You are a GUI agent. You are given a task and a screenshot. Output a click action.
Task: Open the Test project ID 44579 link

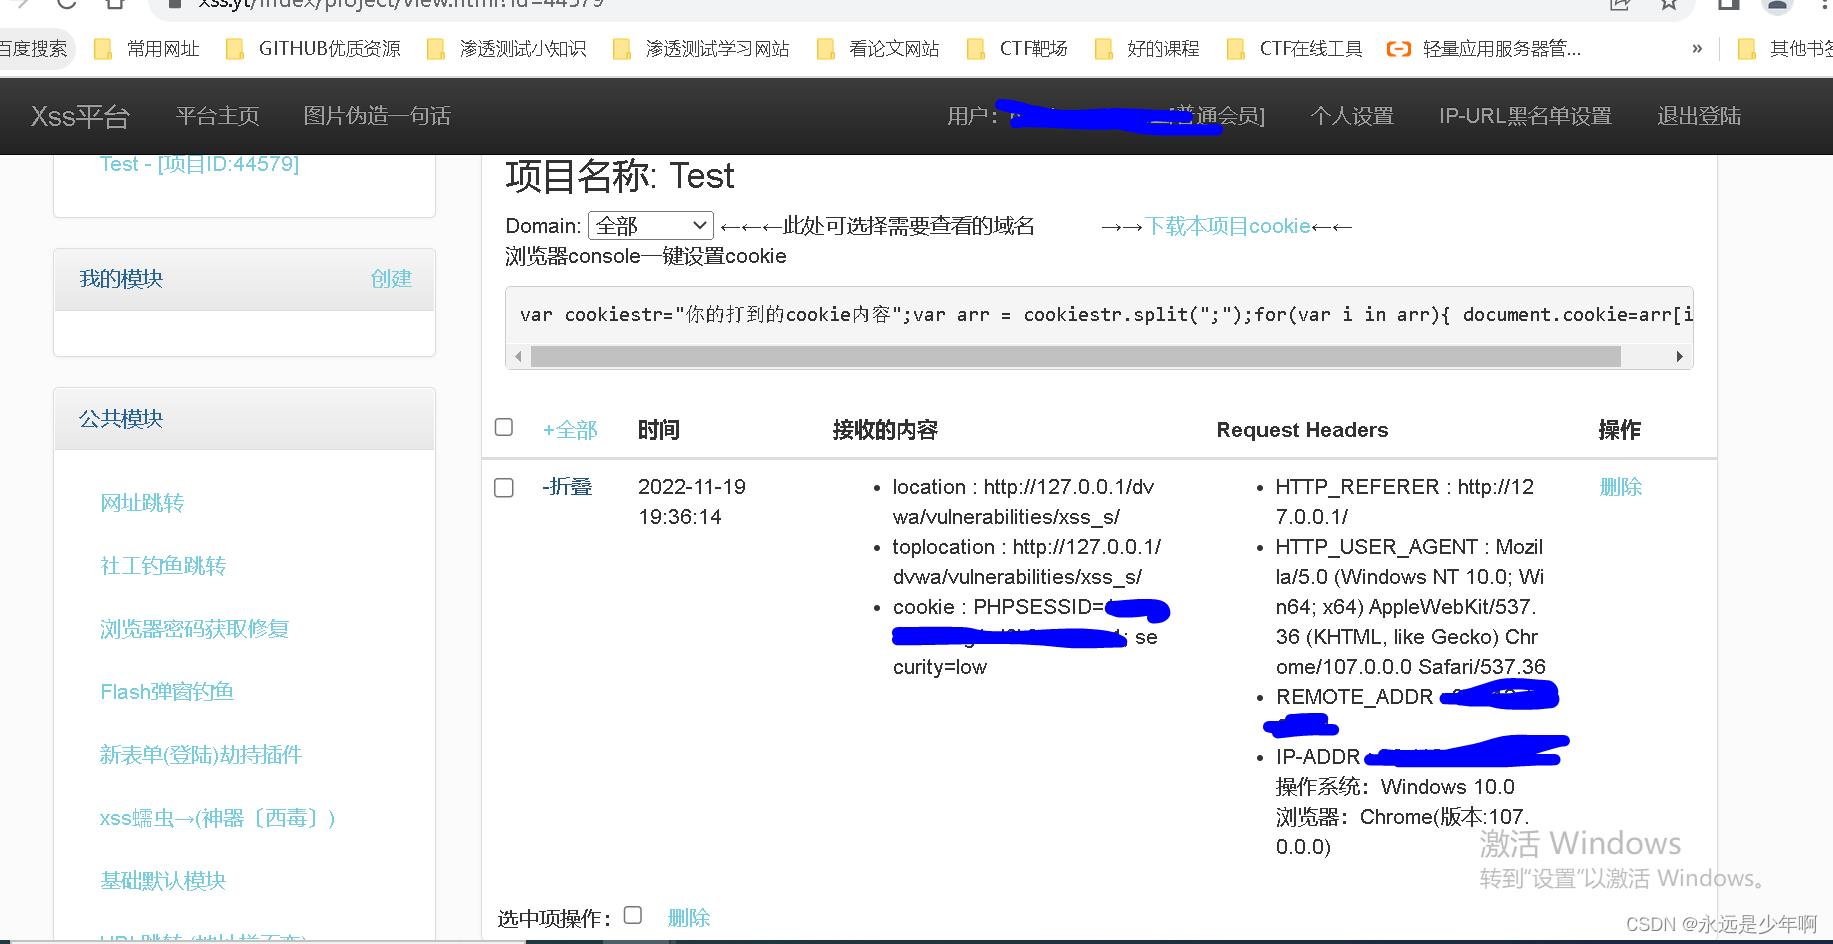click(x=199, y=164)
